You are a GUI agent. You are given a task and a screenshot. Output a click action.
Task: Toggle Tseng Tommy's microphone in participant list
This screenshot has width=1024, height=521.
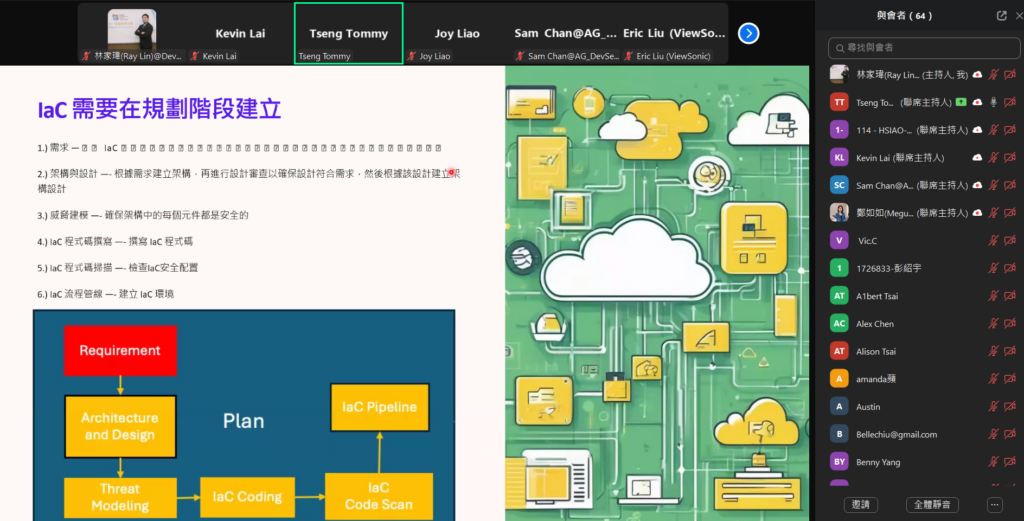tap(993, 102)
